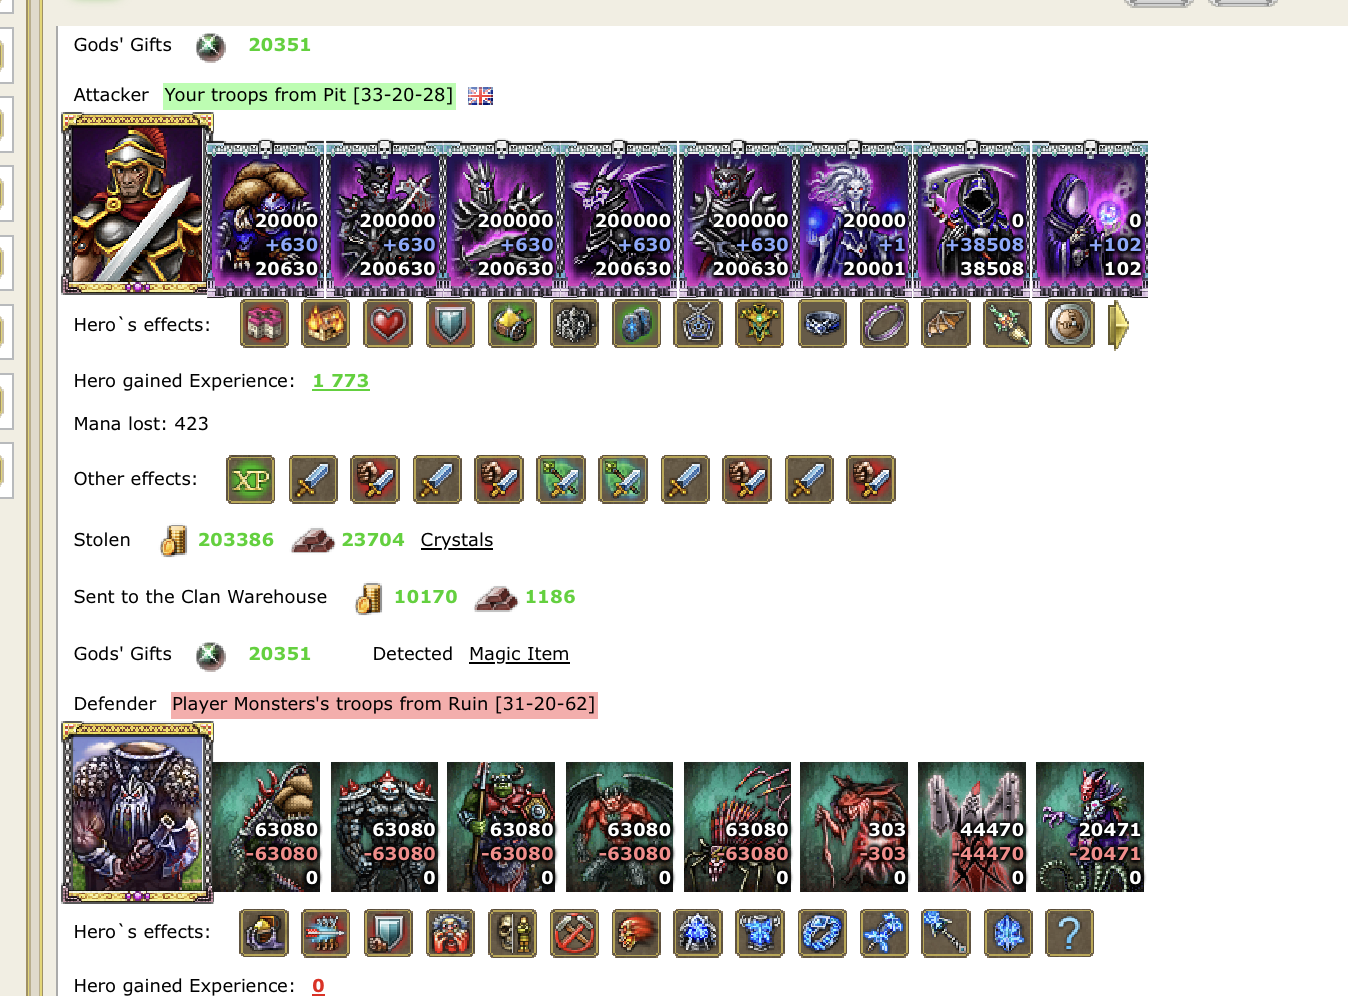Image resolution: width=1348 pixels, height=996 pixels.
Task: Click the attacker's shield hero effect icon
Action: pyautogui.click(x=450, y=325)
